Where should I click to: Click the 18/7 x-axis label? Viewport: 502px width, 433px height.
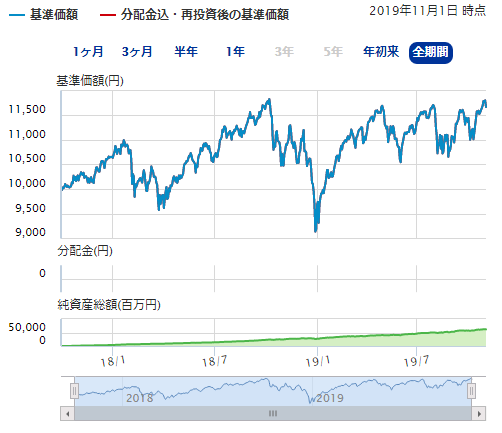tap(215, 361)
